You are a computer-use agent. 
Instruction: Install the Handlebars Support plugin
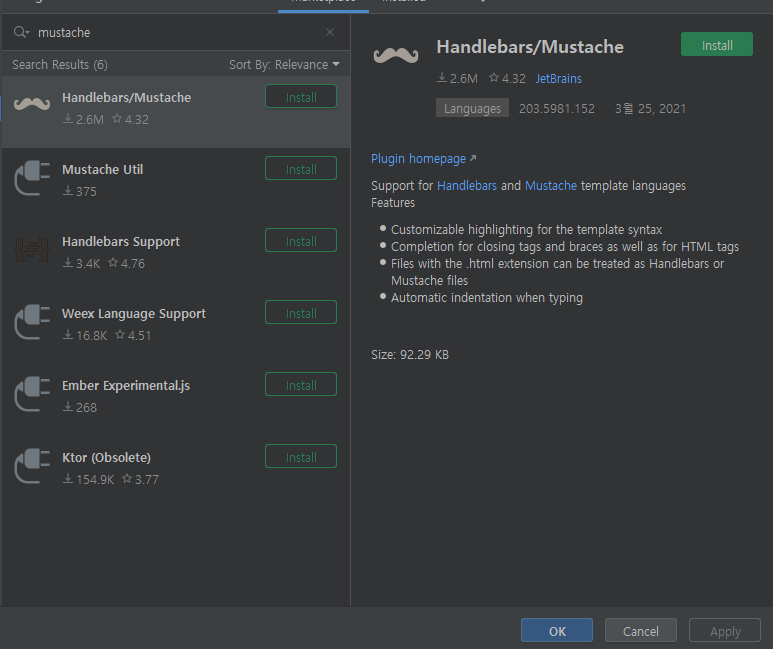point(301,241)
